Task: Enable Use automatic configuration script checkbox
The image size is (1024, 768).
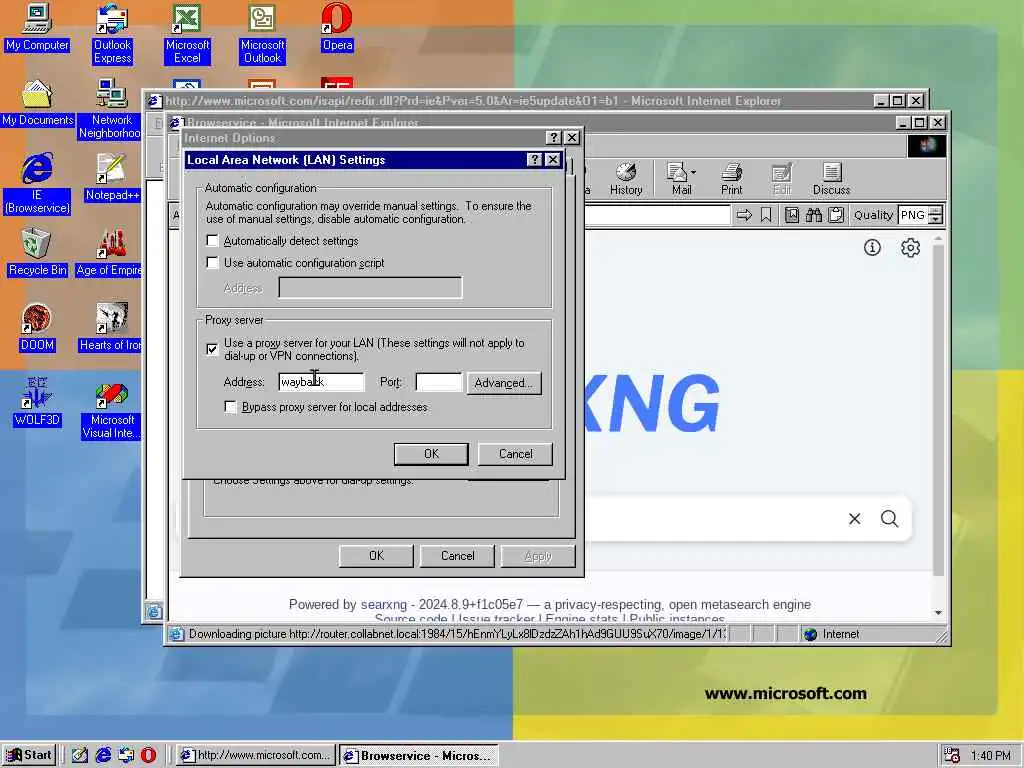Action: point(212,263)
